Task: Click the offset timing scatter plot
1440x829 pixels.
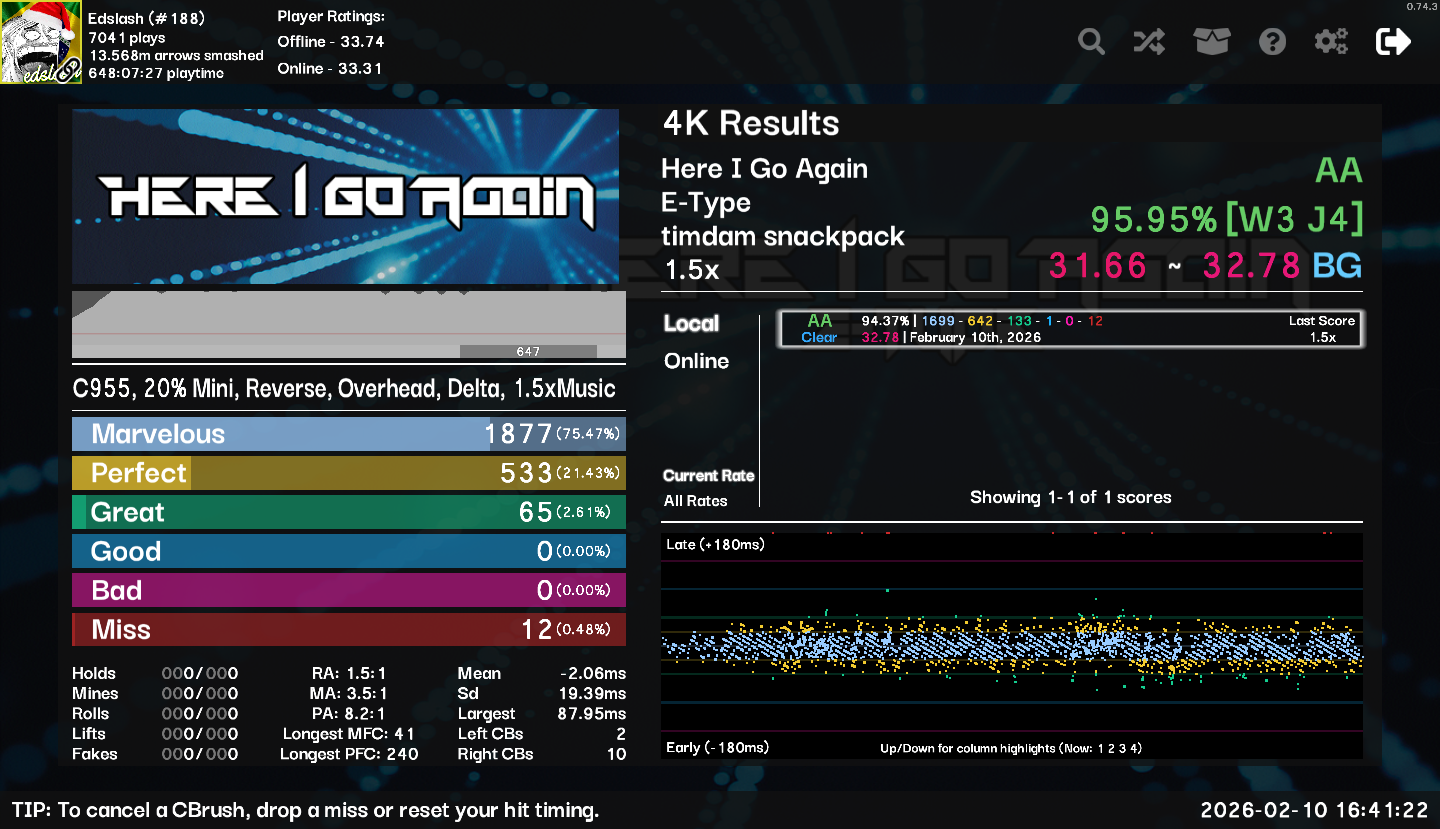Action: [1011, 645]
